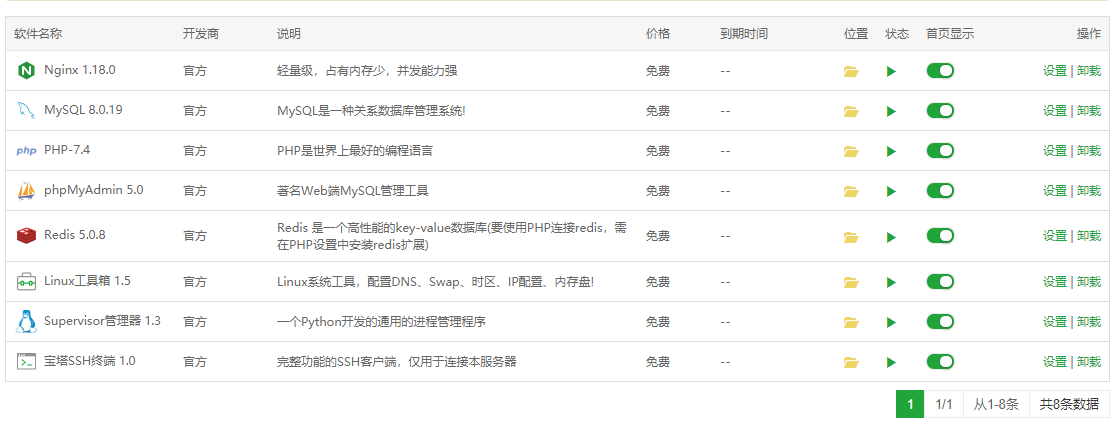
Task: Click the Redis 5.0.8 software name
Action: 75,235
